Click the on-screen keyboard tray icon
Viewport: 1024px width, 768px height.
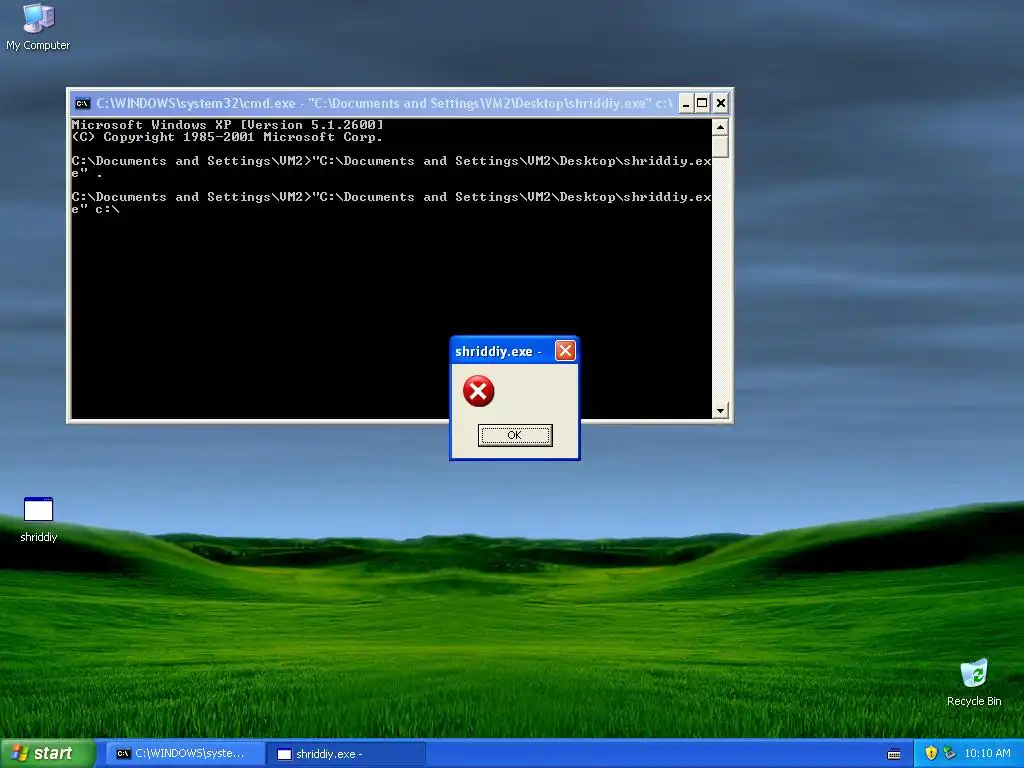point(894,754)
